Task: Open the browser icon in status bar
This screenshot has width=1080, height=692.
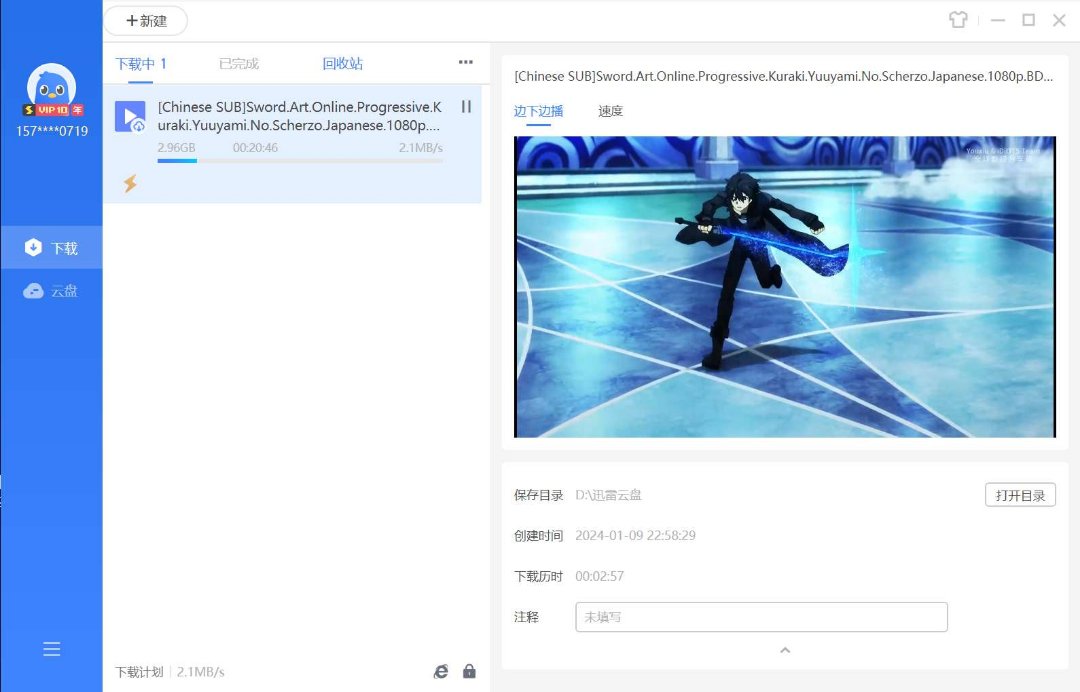Action: pyautogui.click(x=441, y=672)
